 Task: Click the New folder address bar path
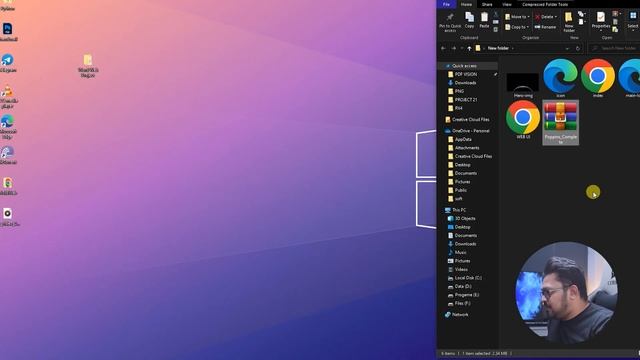point(498,48)
